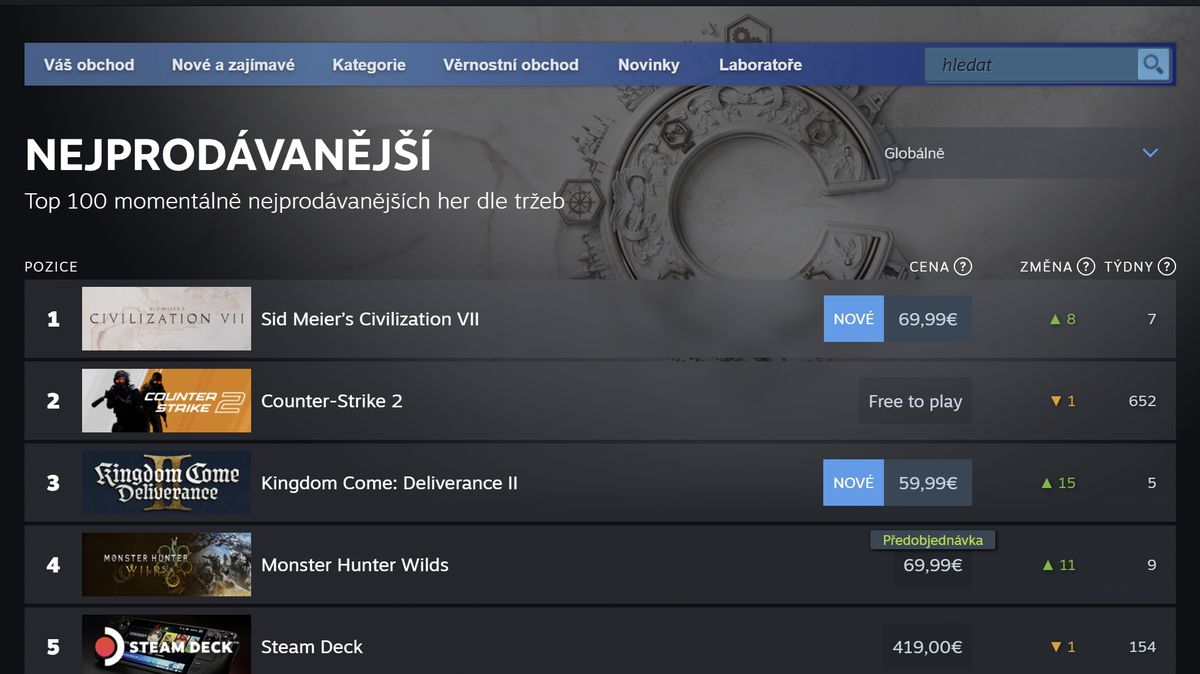Click the Kingdom Come: Deliverance II cover thumbnail

[x=166, y=482]
